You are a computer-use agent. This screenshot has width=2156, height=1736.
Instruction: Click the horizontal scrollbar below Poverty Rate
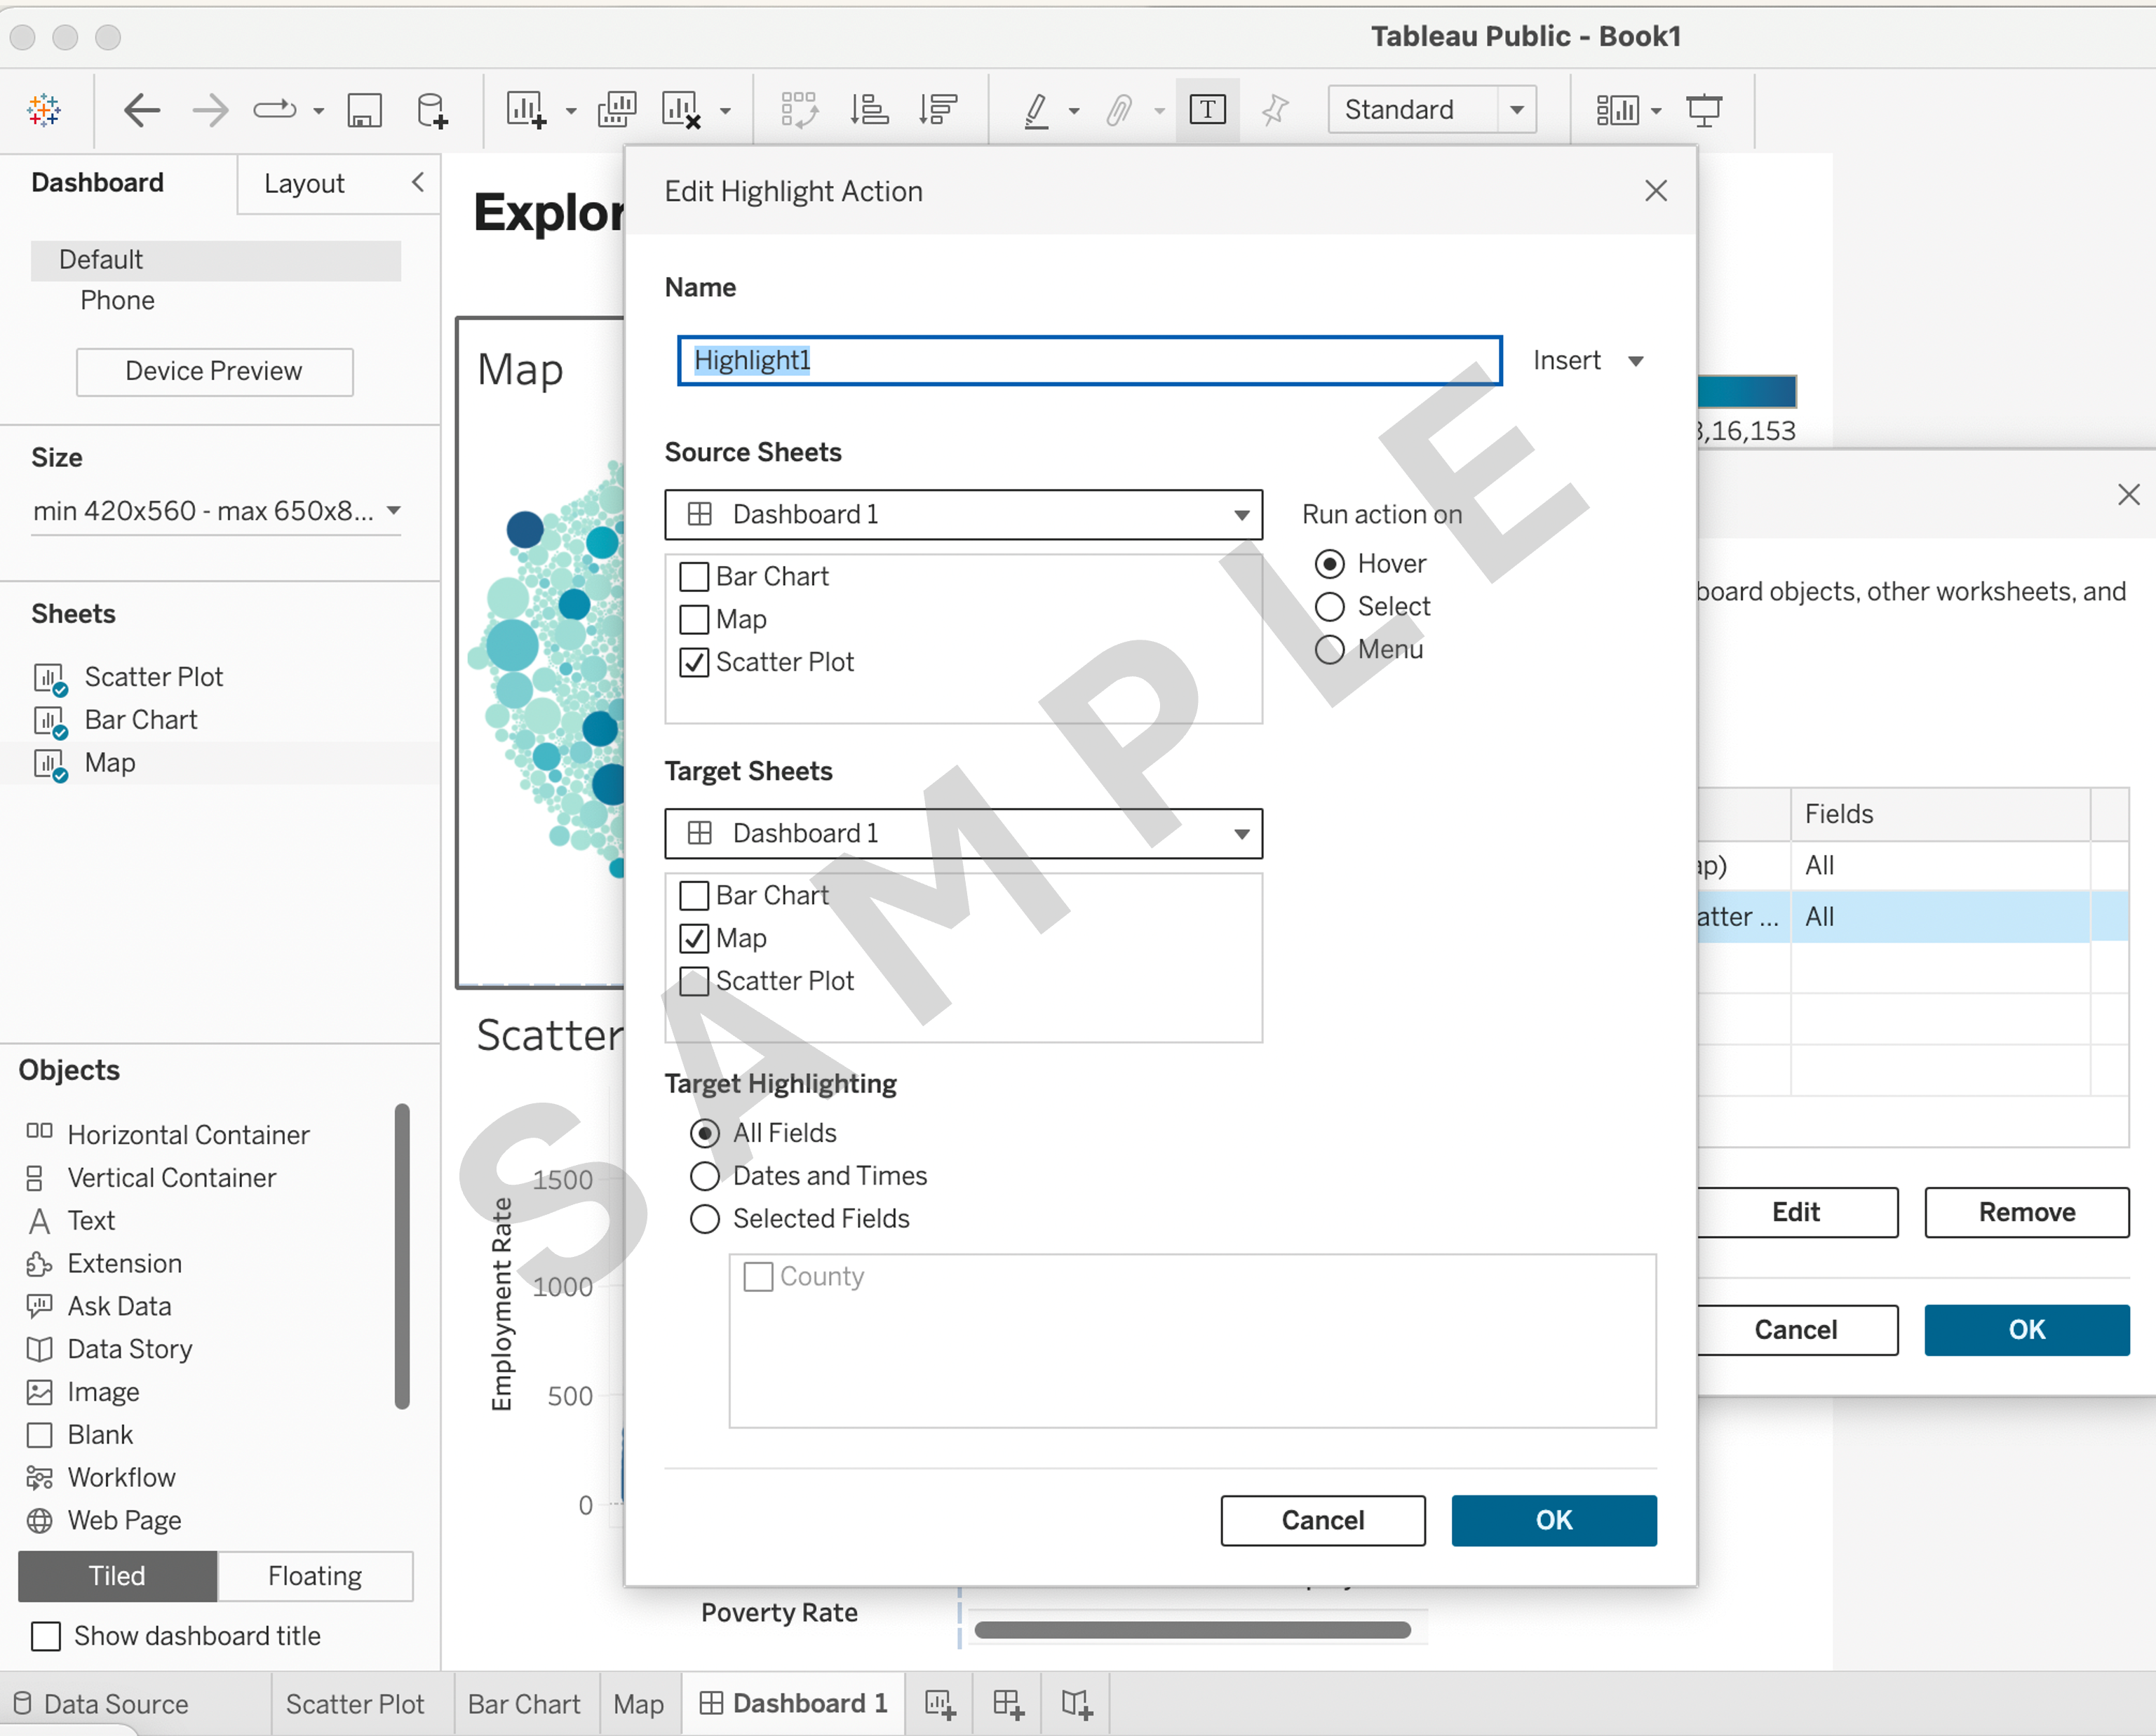pyautogui.click(x=1192, y=1629)
